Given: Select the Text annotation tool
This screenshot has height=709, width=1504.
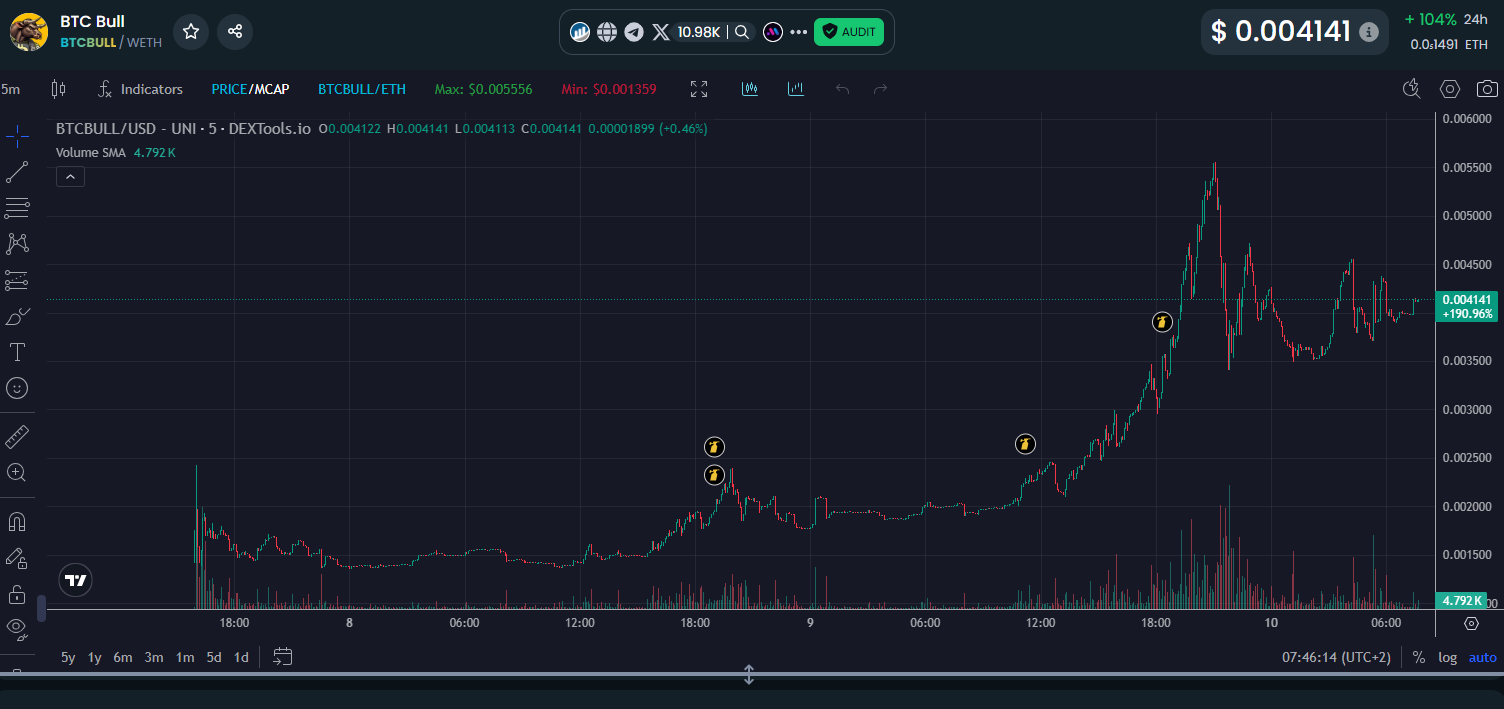Looking at the screenshot, I should coord(17,352).
